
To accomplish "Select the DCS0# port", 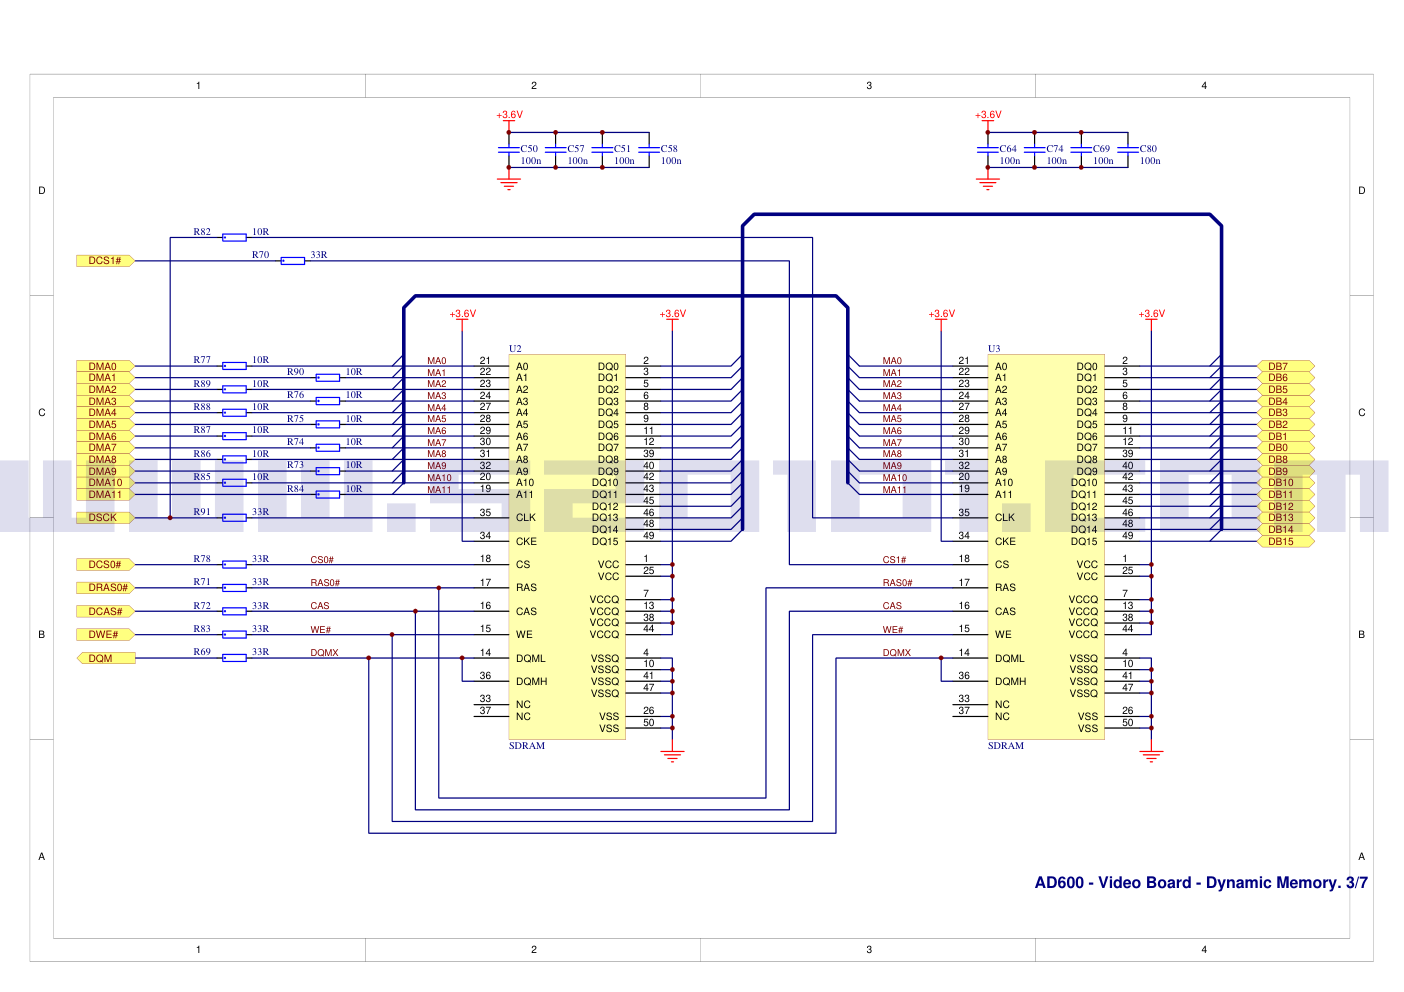I will 105,565.
